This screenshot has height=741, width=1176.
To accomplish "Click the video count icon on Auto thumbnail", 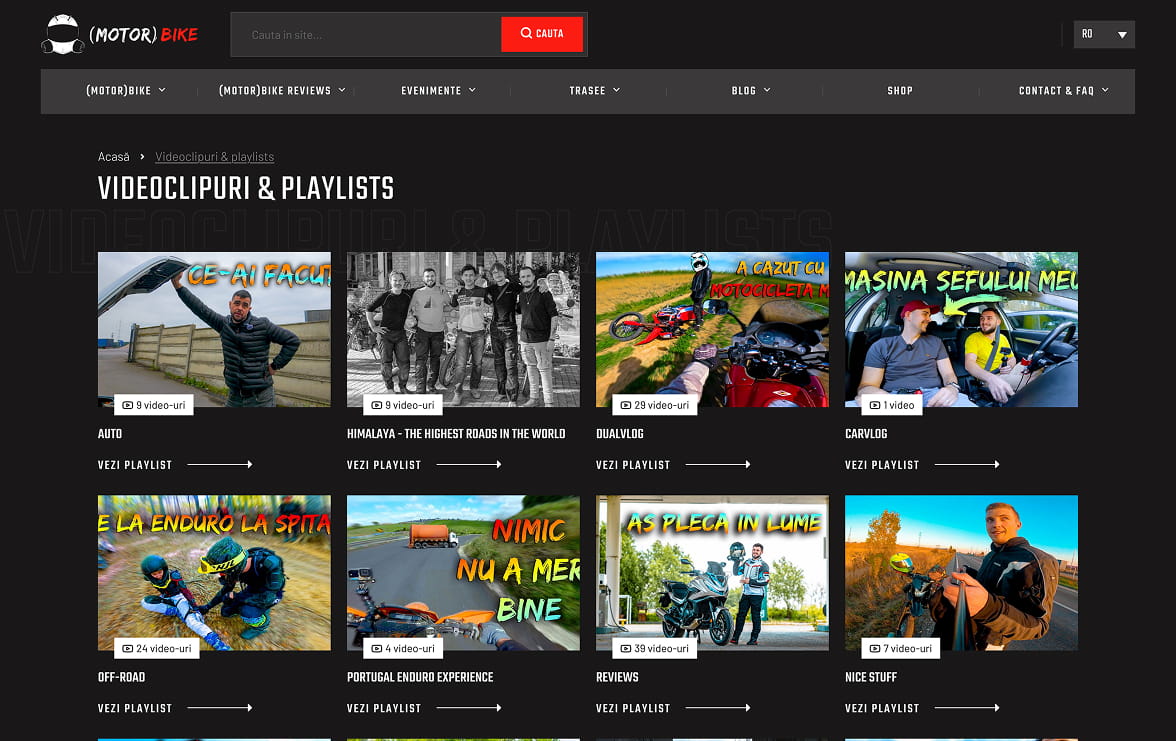I will (127, 405).
